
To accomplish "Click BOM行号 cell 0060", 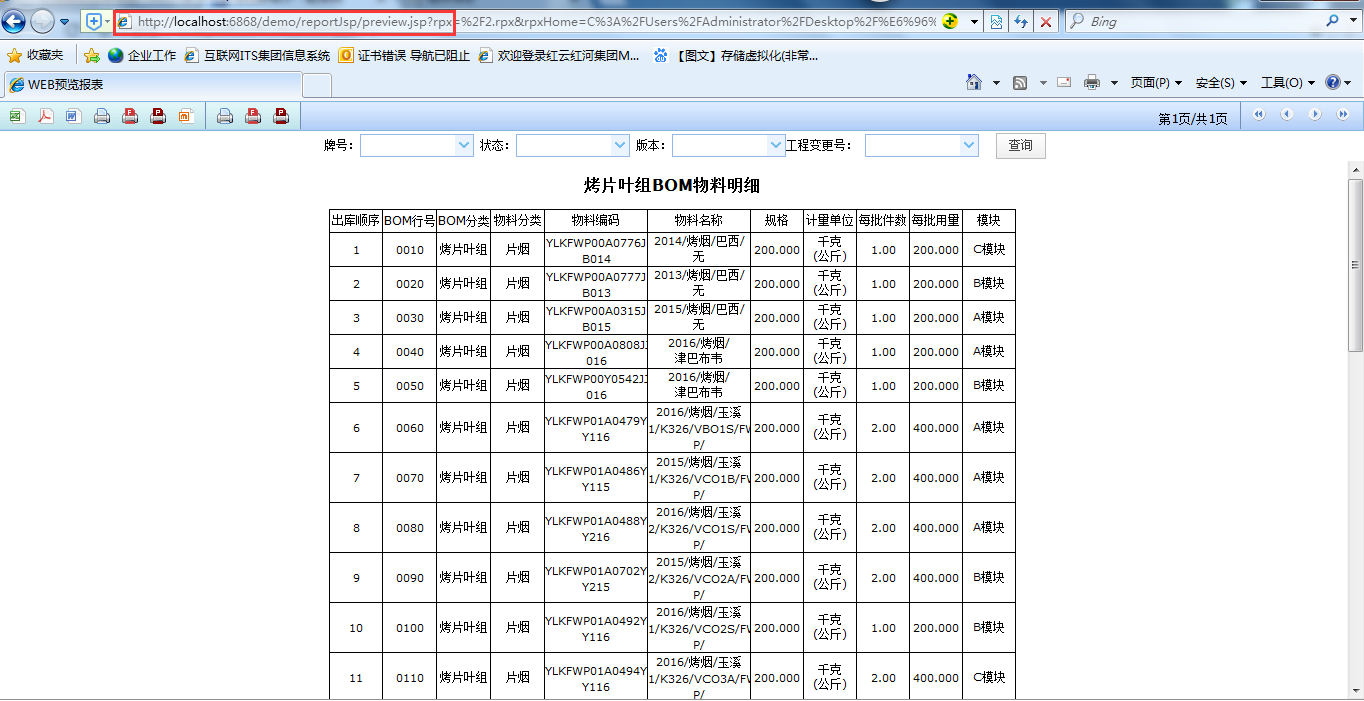I will 410,428.
